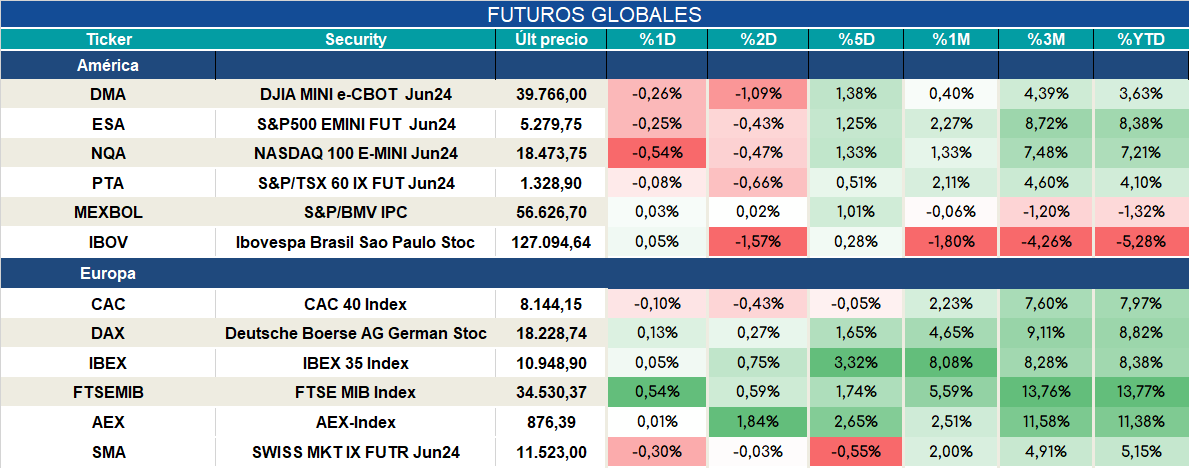Select the 13,77% YTD cell for FTSE MIB

tap(1140, 393)
